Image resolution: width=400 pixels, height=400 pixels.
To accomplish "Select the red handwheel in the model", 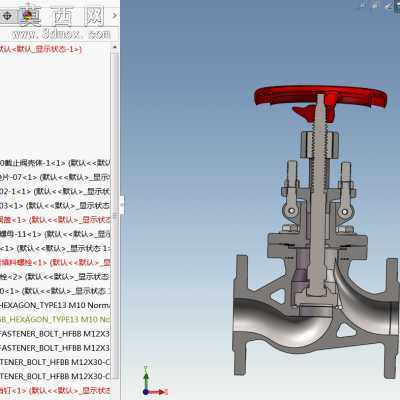I will pos(321,97).
